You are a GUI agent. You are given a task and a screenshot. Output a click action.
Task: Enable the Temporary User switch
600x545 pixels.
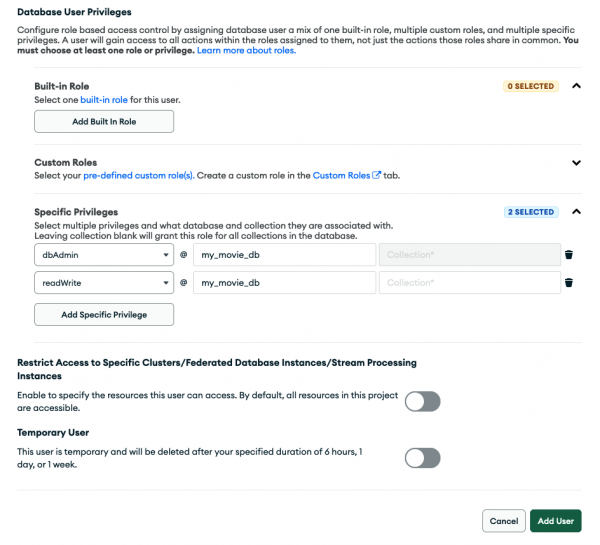pyautogui.click(x=422, y=458)
